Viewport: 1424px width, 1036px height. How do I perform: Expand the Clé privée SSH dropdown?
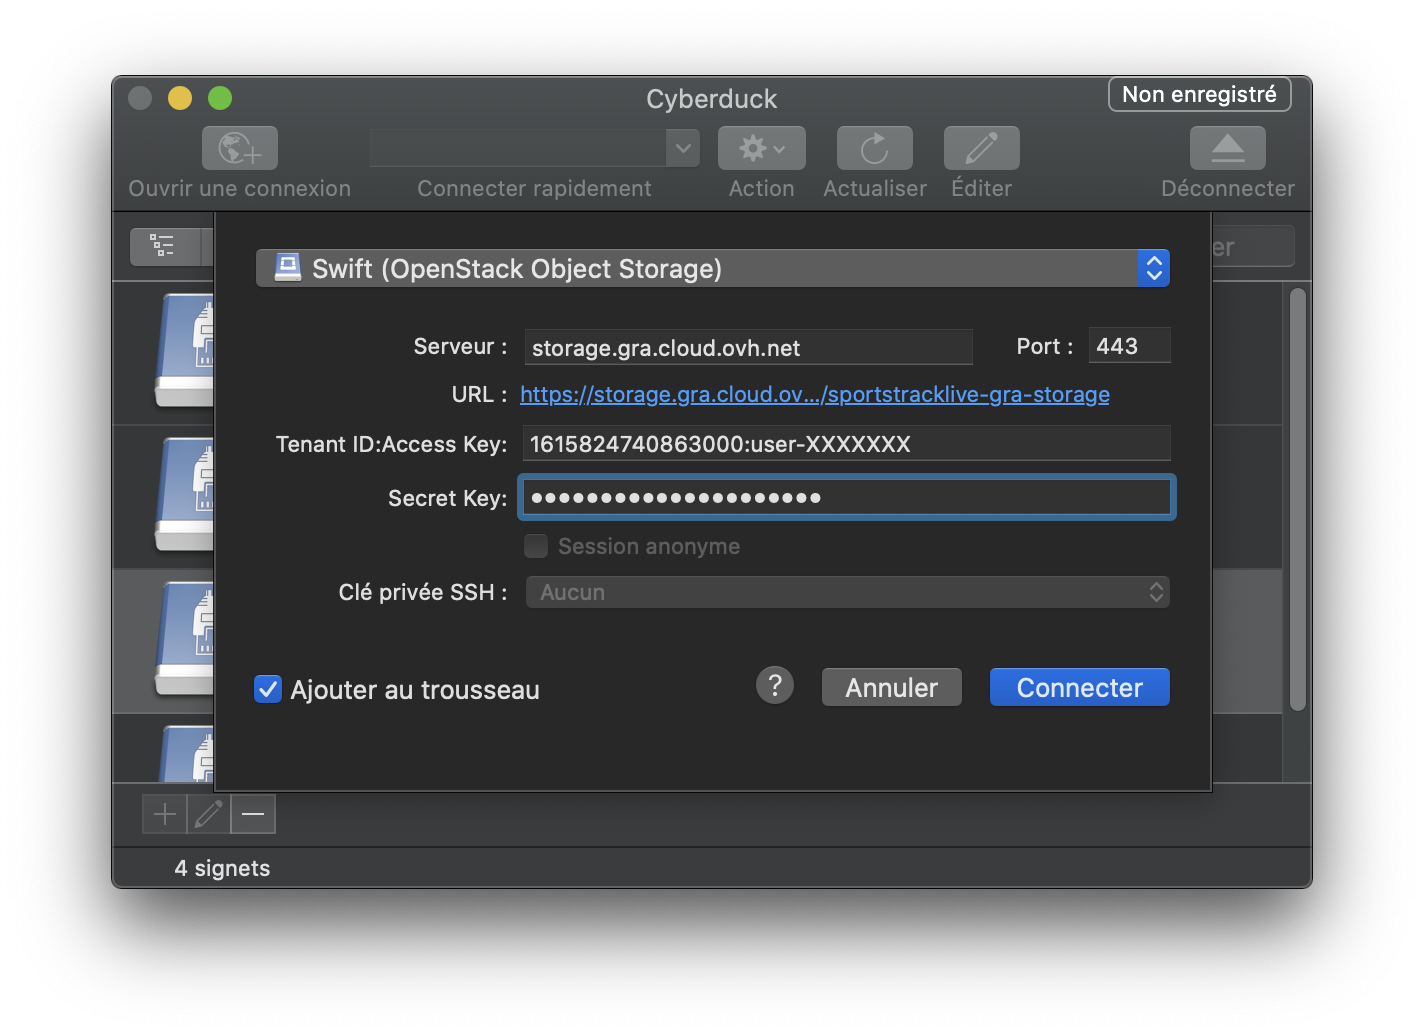click(x=847, y=592)
